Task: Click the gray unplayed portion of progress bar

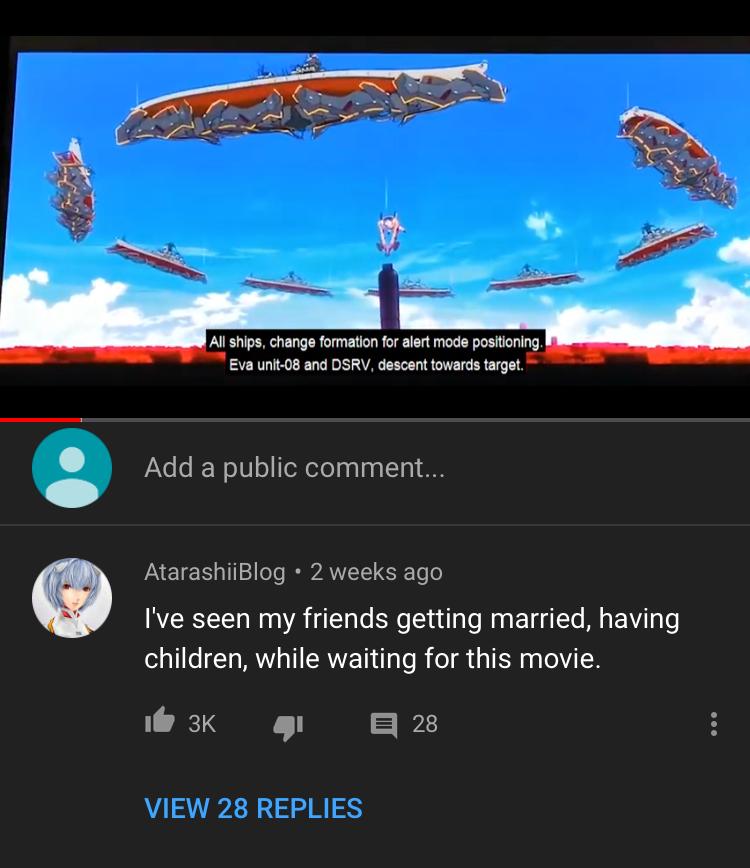Action: (x=416, y=420)
